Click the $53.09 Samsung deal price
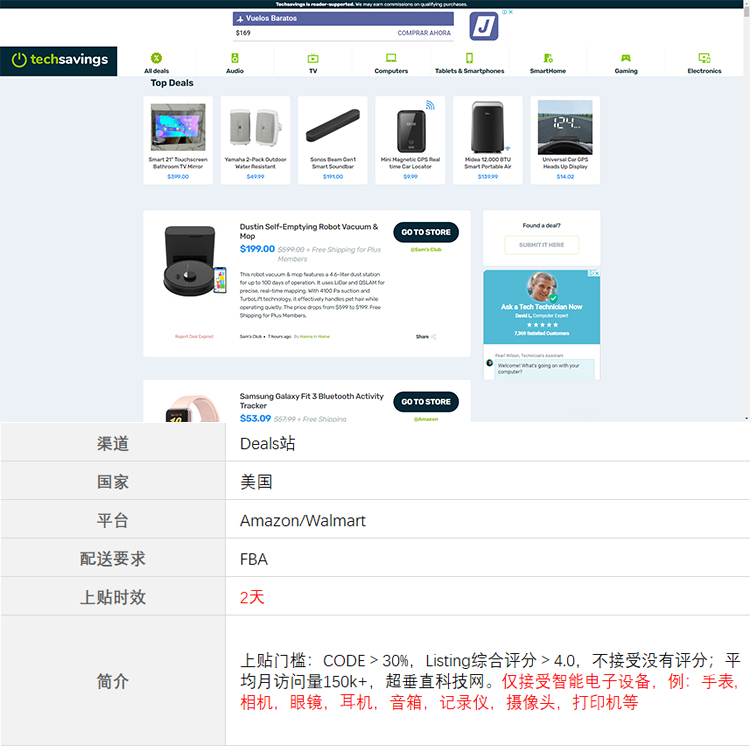Image resolution: width=750 pixels, height=746 pixels. pyautogui.click(x=255, y=418)
